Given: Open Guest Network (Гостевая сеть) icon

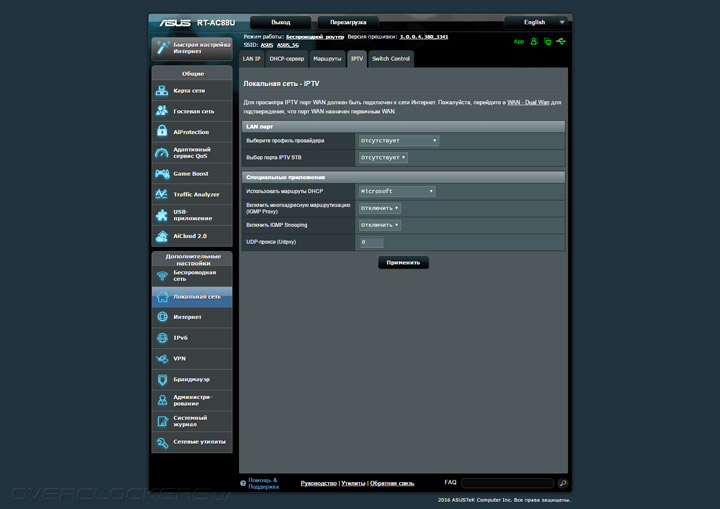Looking at the screenshot, I should pyautogui.click(x=162, y=111).
